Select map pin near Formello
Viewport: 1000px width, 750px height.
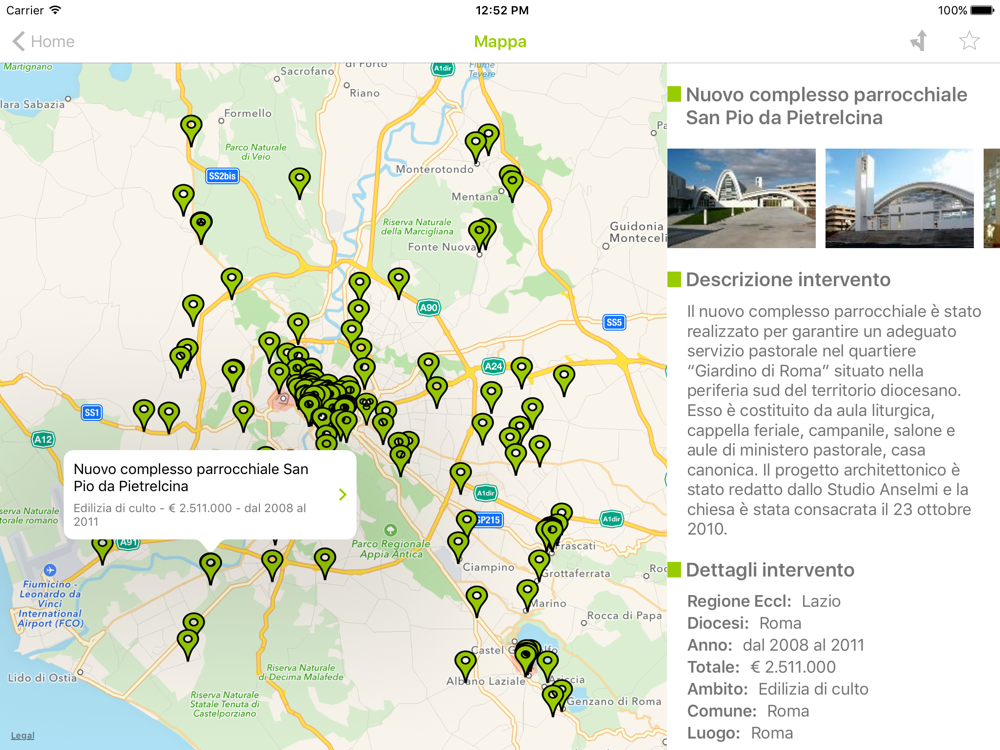point(191,131)
